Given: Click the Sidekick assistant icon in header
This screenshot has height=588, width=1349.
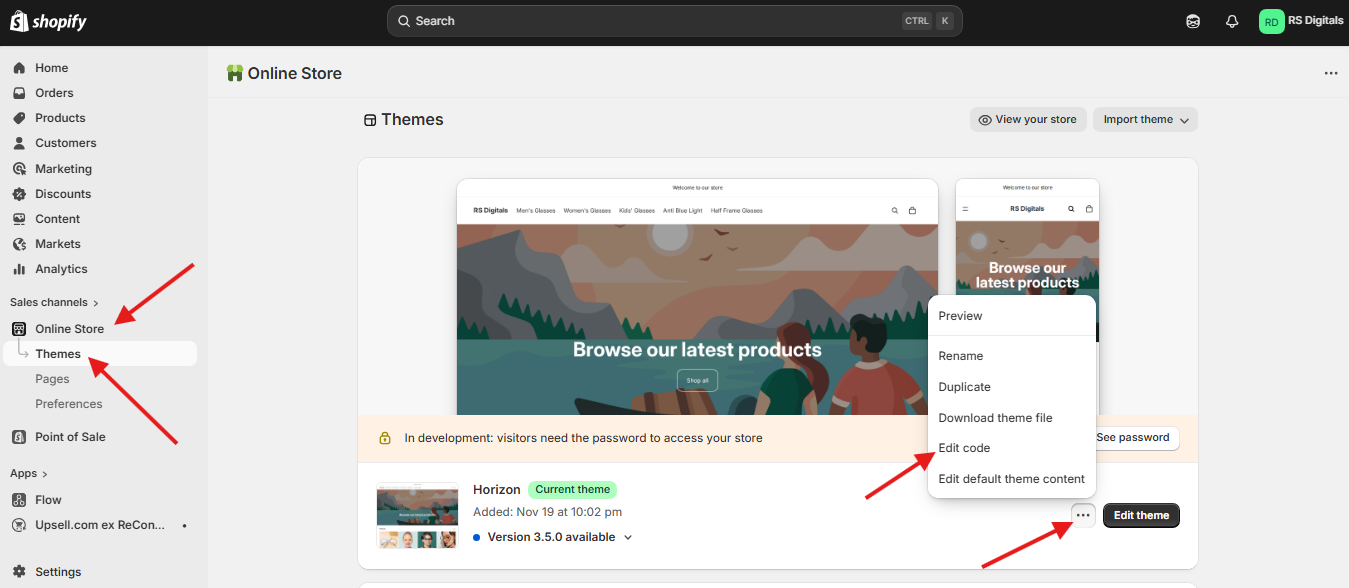Looking at the screenshot, I should coord(1193,21).
